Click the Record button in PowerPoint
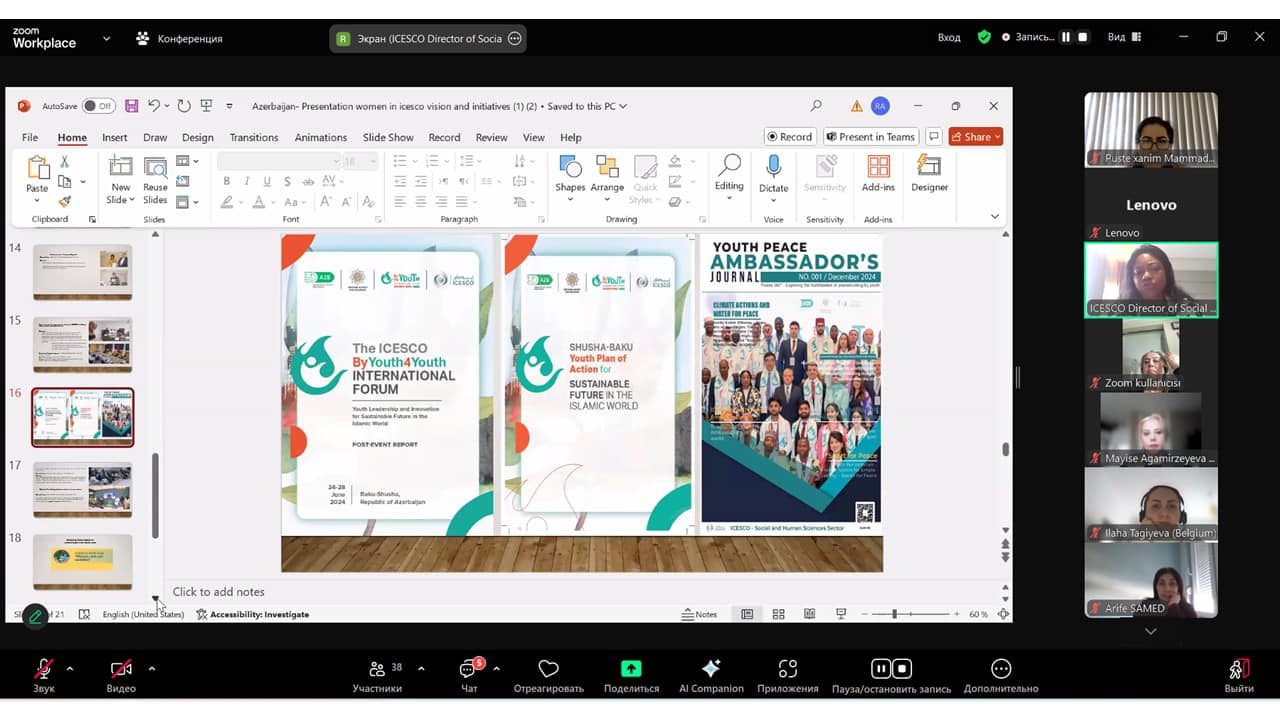1280x720 pixels. click(x=790, y=137)
